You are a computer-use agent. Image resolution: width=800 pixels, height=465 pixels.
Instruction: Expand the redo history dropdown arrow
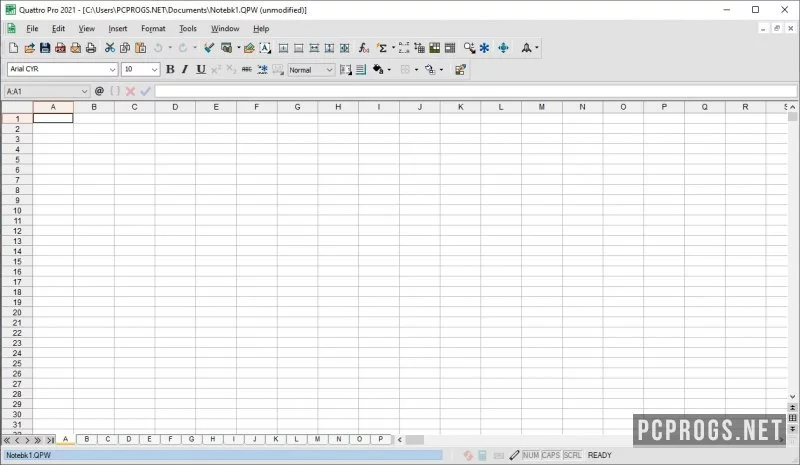195,48
